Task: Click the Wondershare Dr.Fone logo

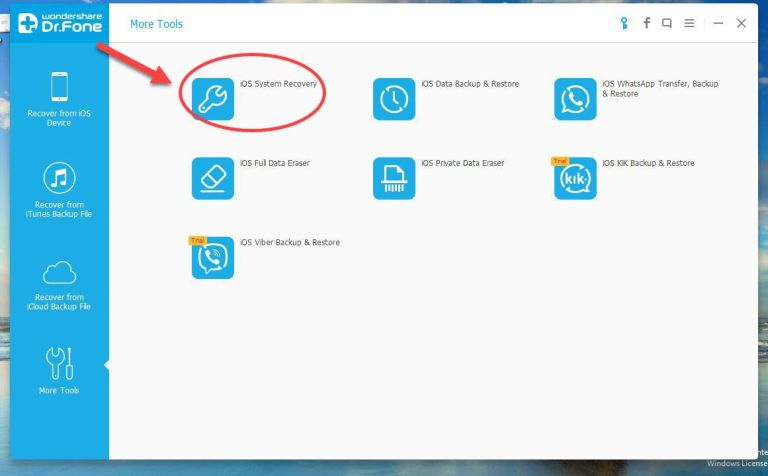Action: [x=60, y=23]
